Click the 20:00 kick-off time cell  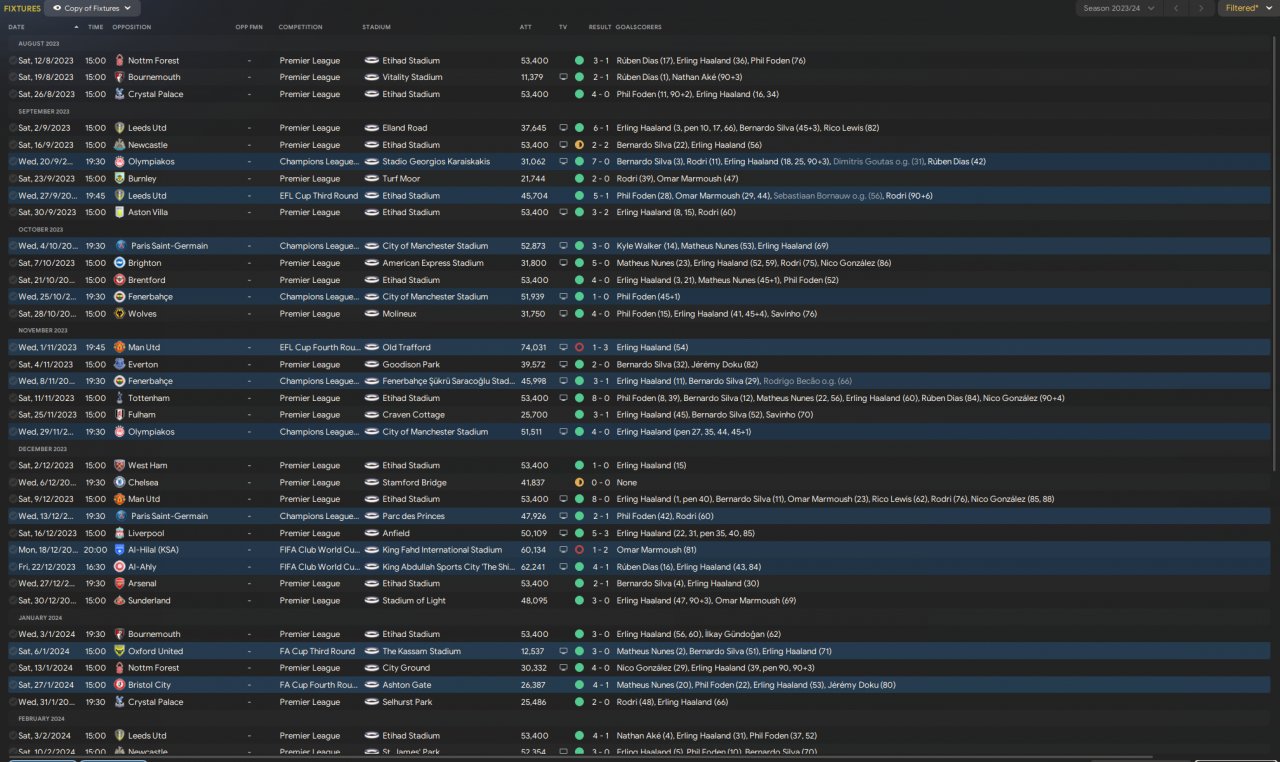click(x=95, y=550)
